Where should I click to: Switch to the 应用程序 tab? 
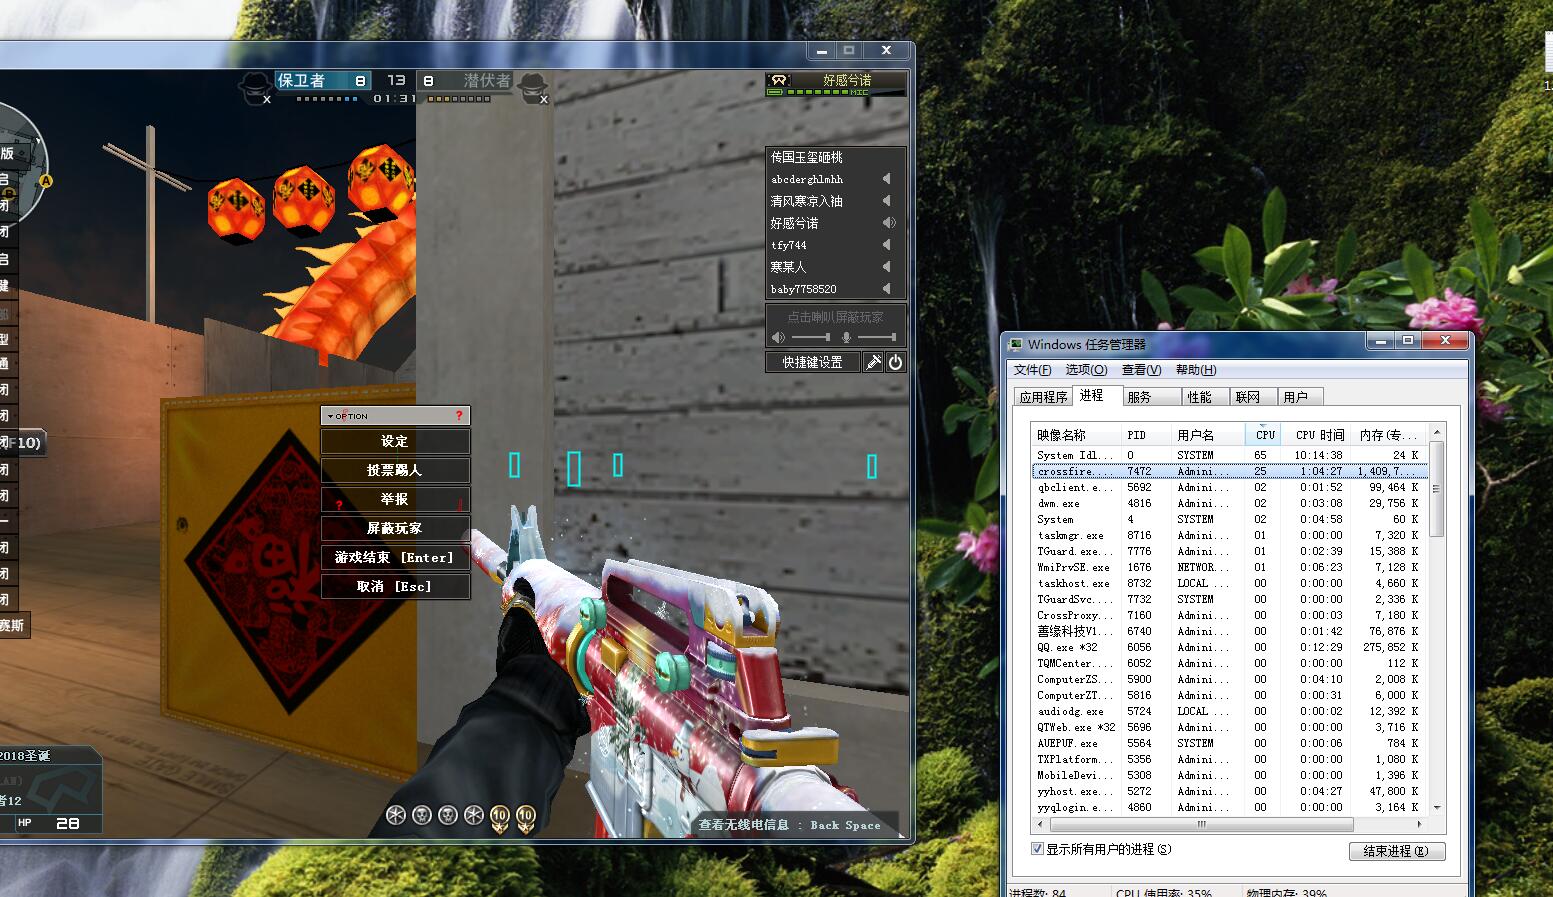1044,397
